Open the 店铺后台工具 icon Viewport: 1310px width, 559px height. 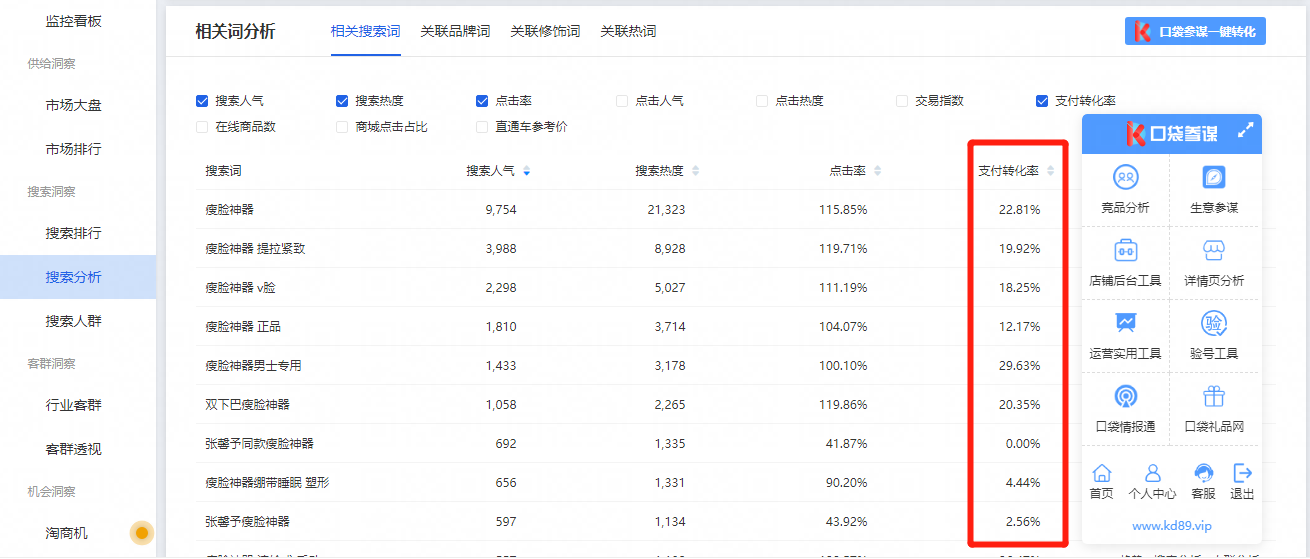1126,250
